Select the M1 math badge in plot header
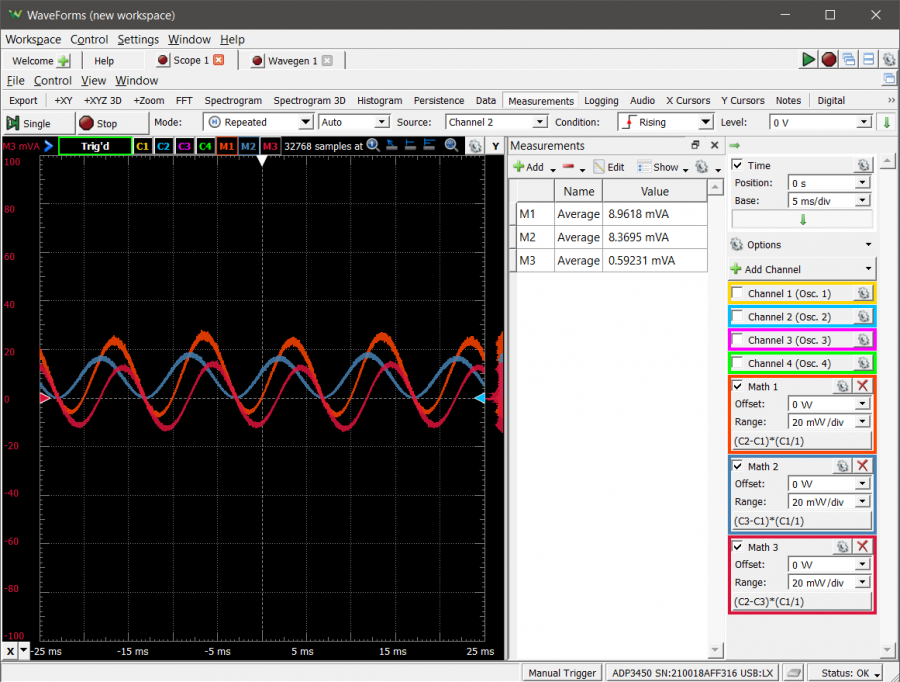The width and height of the screenshot is (900, 682). [x=226, y=146]
